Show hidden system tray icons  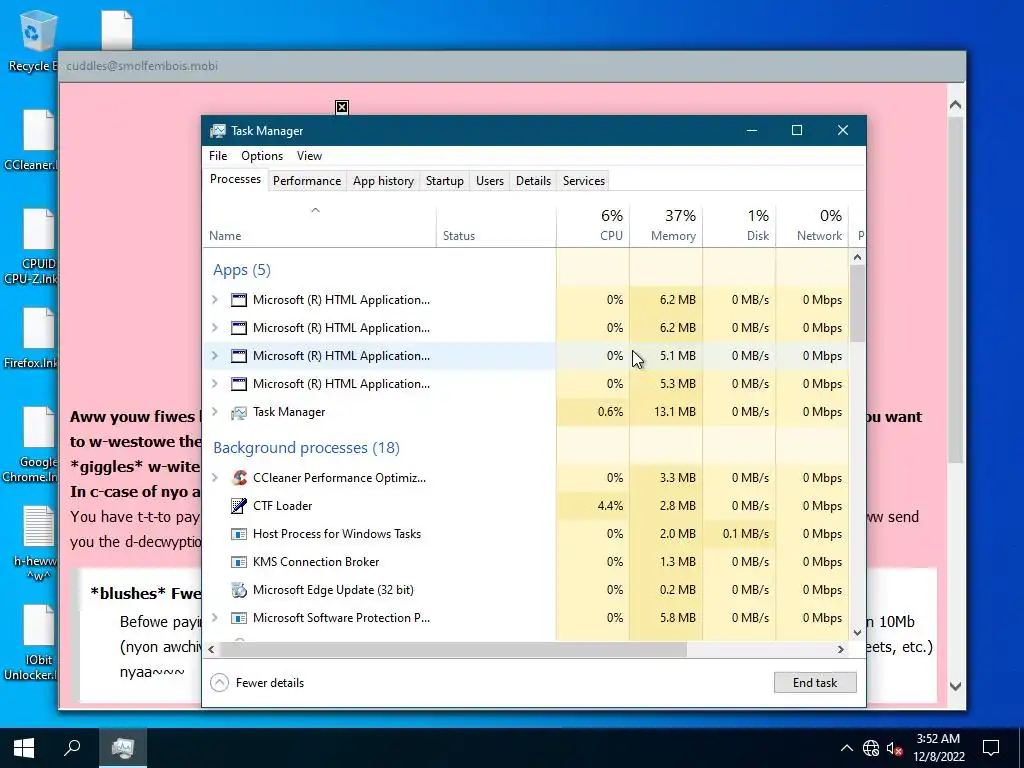coord(846,748)
